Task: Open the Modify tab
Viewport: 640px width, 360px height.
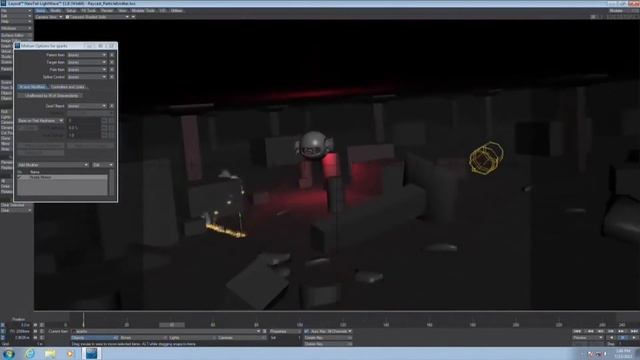Action: 56,11
